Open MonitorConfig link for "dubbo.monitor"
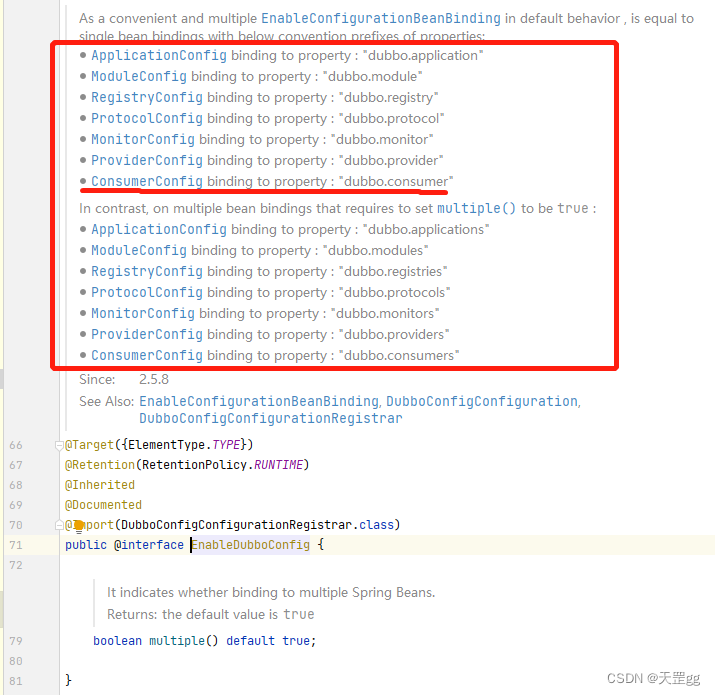 143,140
